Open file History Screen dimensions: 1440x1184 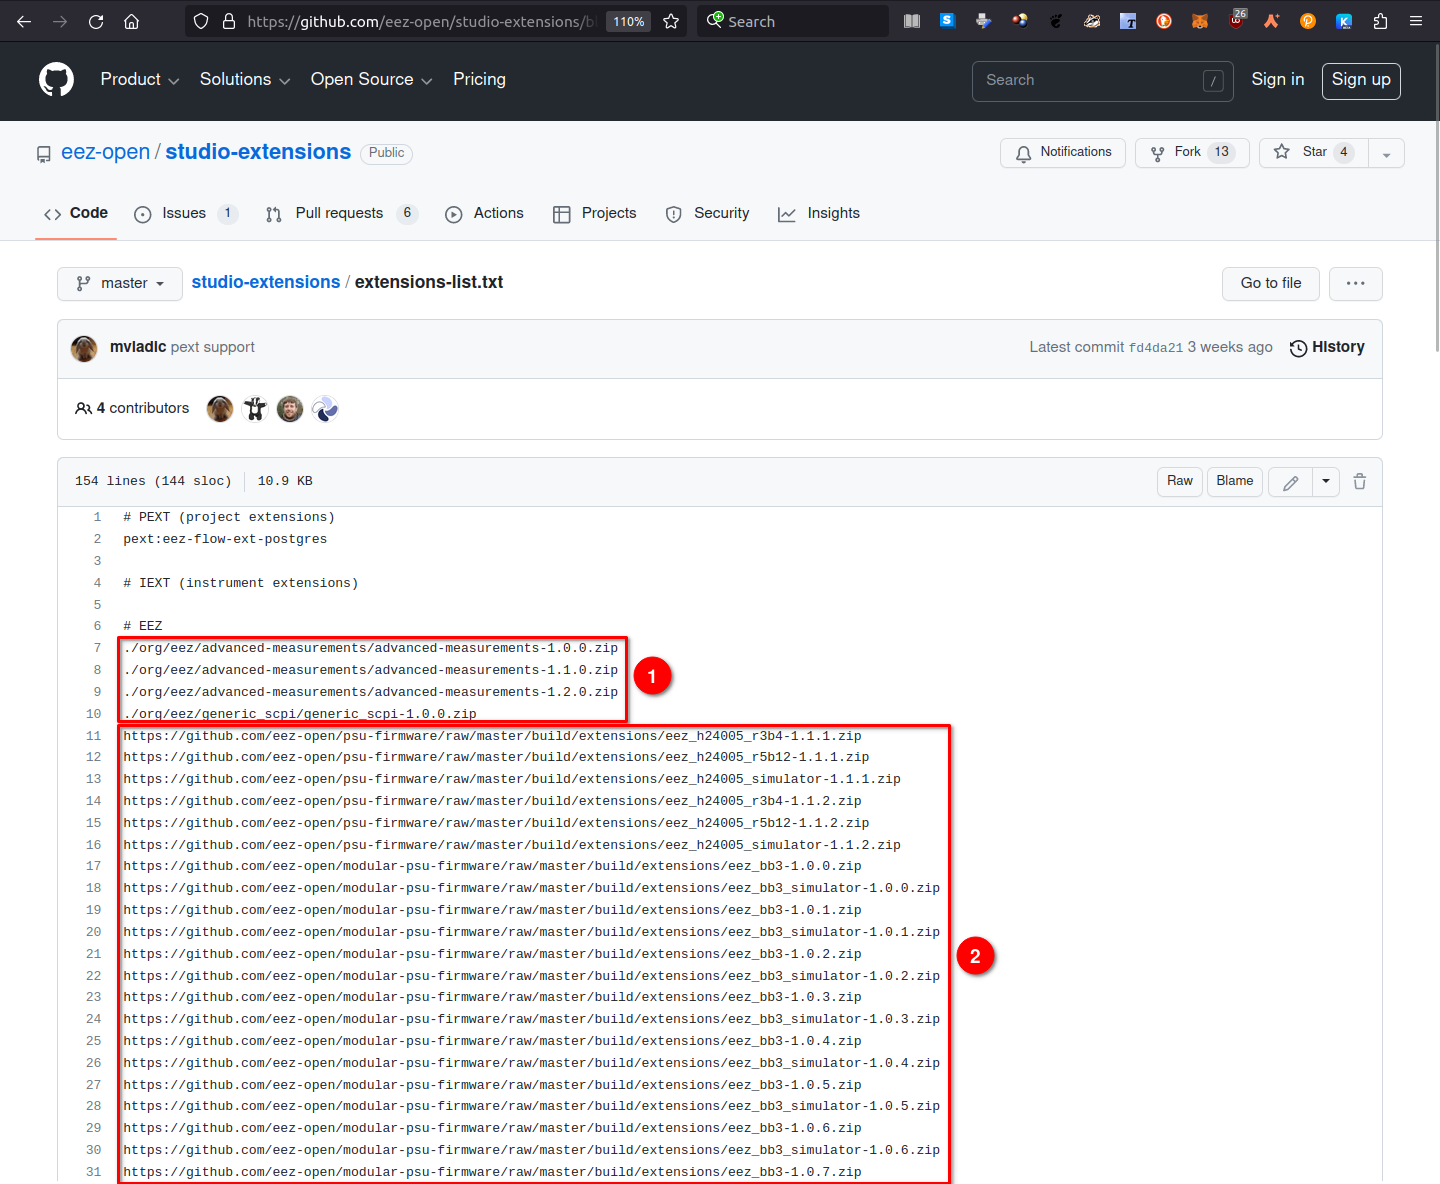click(1327, 348)
